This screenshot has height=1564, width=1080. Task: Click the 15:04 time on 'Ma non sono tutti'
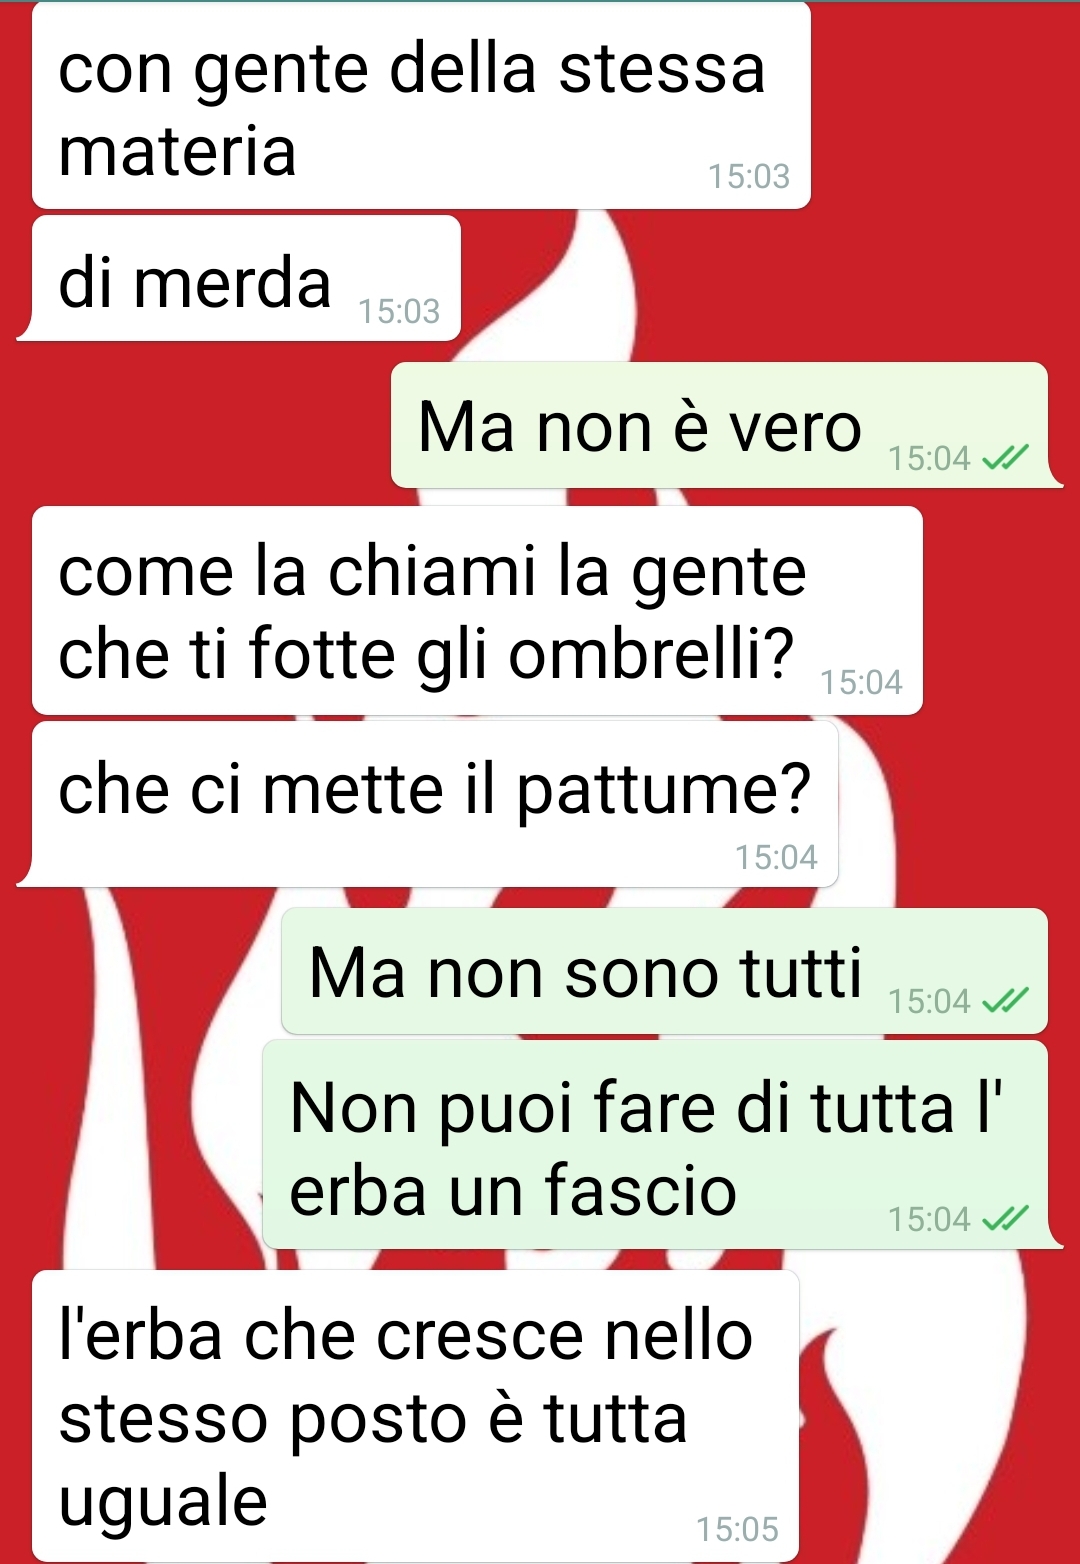(x=929, y=1001)
